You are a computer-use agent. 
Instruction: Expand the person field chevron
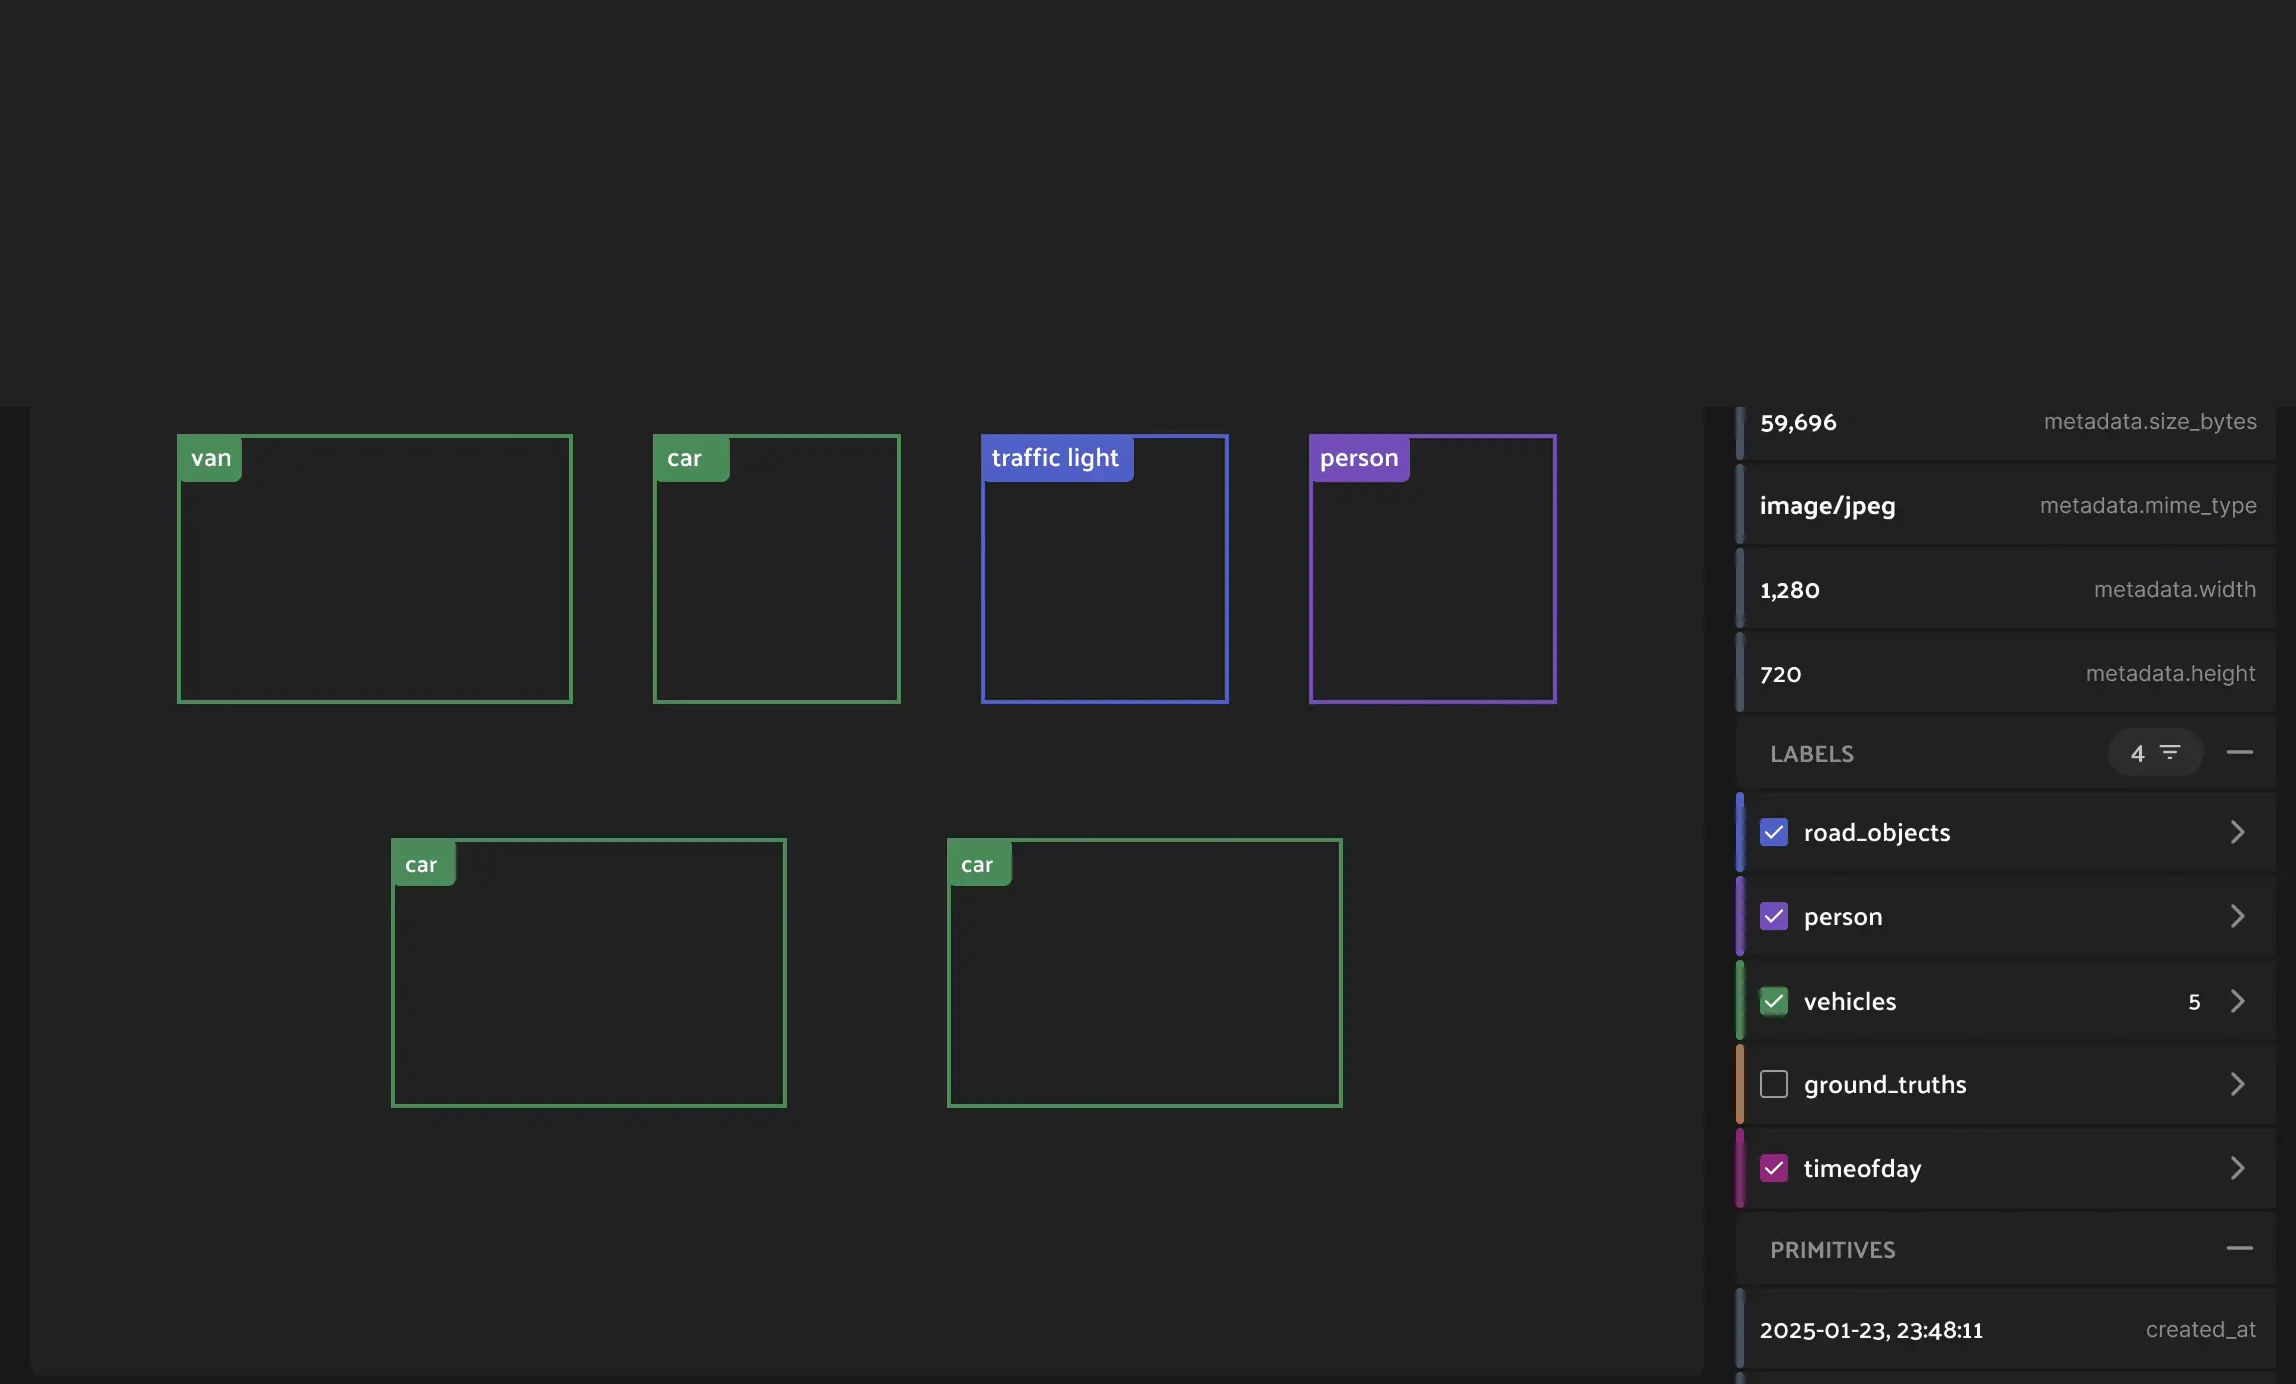click(x=2237, y=917)
